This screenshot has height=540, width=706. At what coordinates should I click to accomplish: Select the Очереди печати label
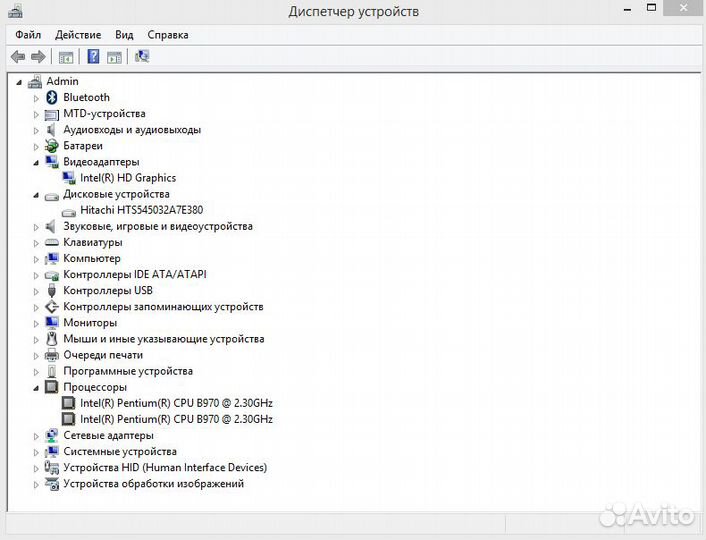103,355
